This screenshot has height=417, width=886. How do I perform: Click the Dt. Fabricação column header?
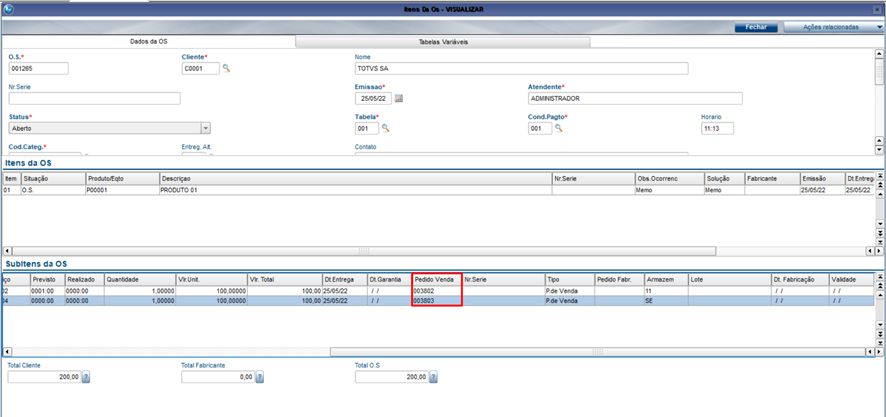(800, 280)
